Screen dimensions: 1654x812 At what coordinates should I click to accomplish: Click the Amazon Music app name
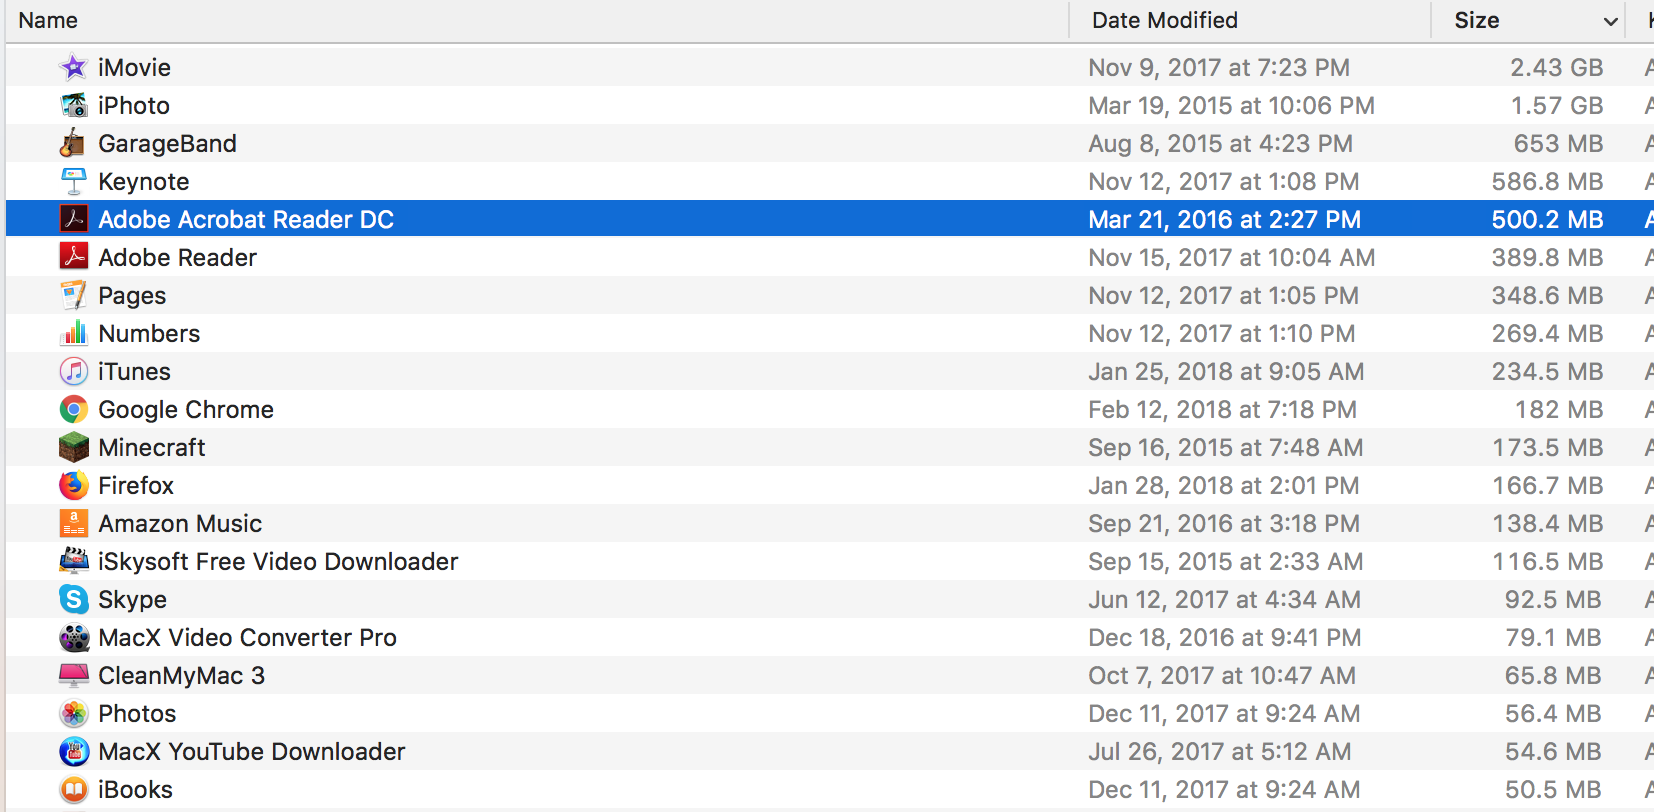point(180,523)
